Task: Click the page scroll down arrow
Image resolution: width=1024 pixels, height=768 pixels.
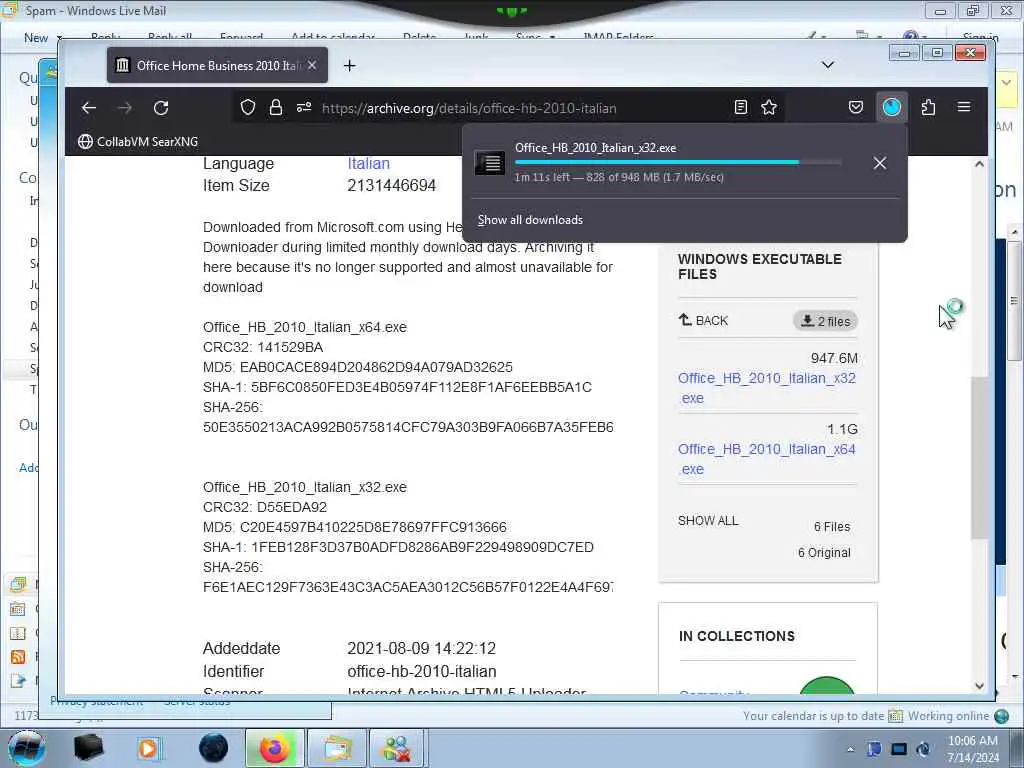Action: point(979,686)
